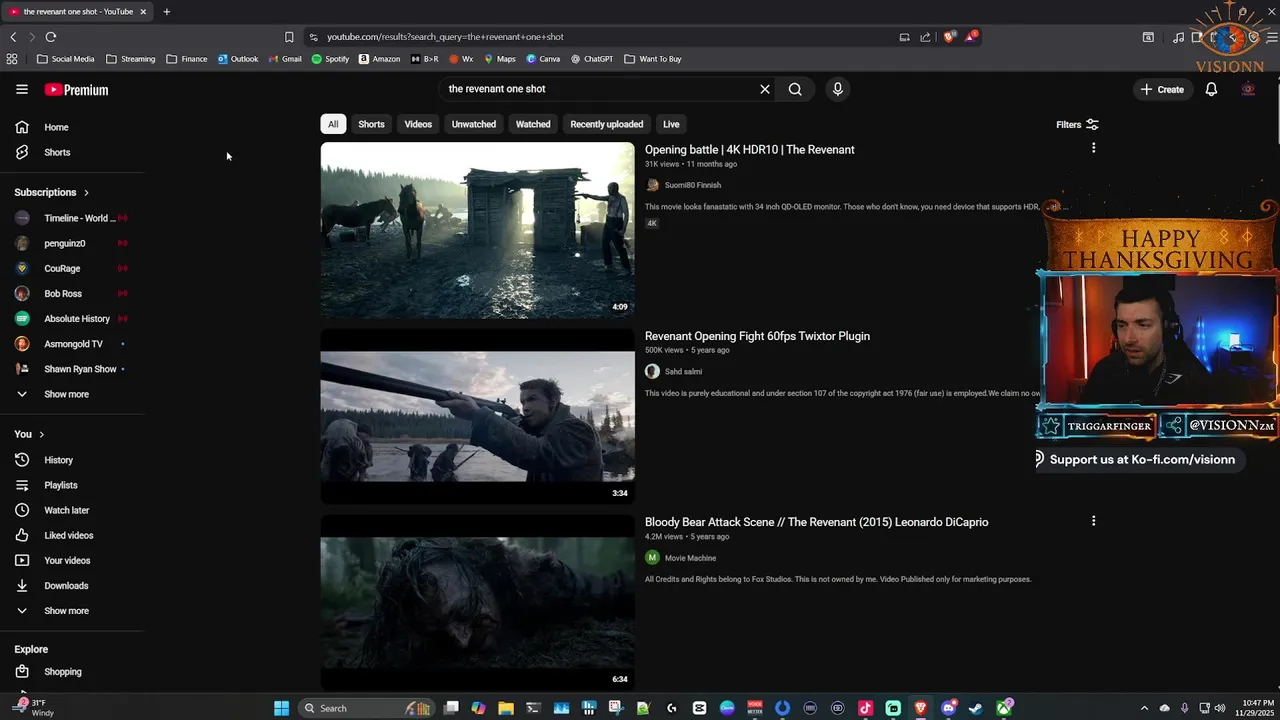
Task: Open the account avatar menu
Action: tap(1248, 89)
